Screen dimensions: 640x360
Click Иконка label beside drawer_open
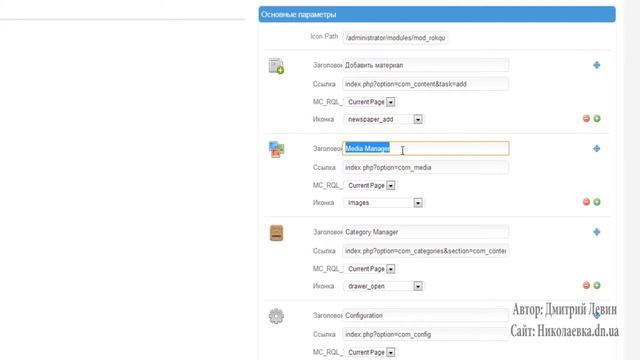324,286
